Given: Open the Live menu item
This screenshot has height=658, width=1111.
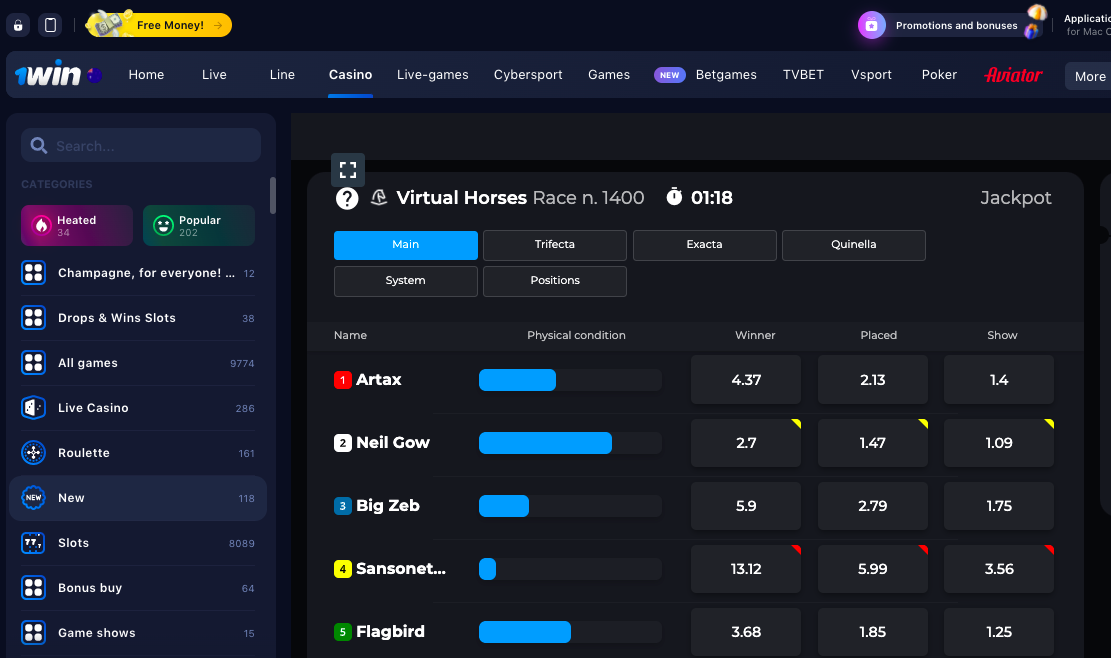Looking at the screenshot, I should [x=214, y=74].
